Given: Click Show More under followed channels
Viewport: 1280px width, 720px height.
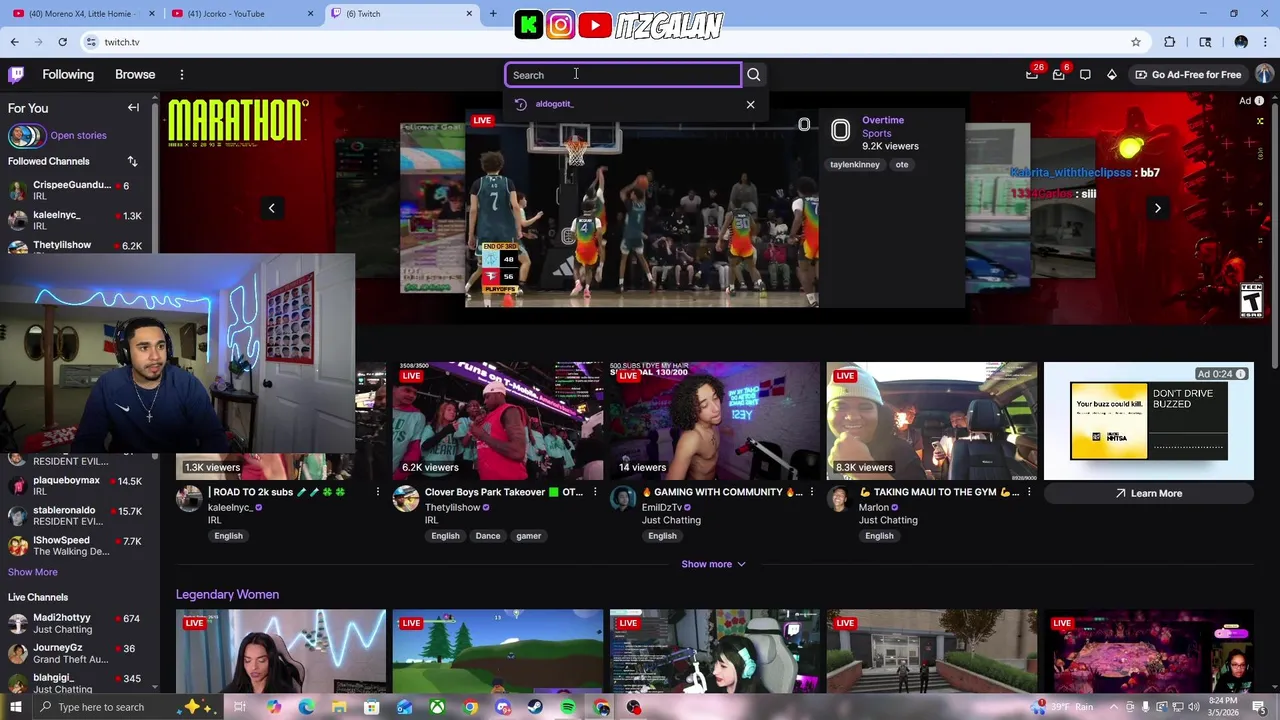Looking at the screenshot, I should point(33,572).
